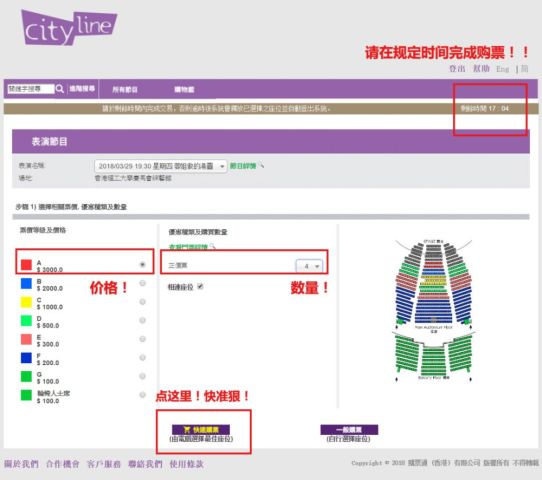The image size is (542, 480).
Task: Click the Cityline logo
Action: [x=69, y=28]
